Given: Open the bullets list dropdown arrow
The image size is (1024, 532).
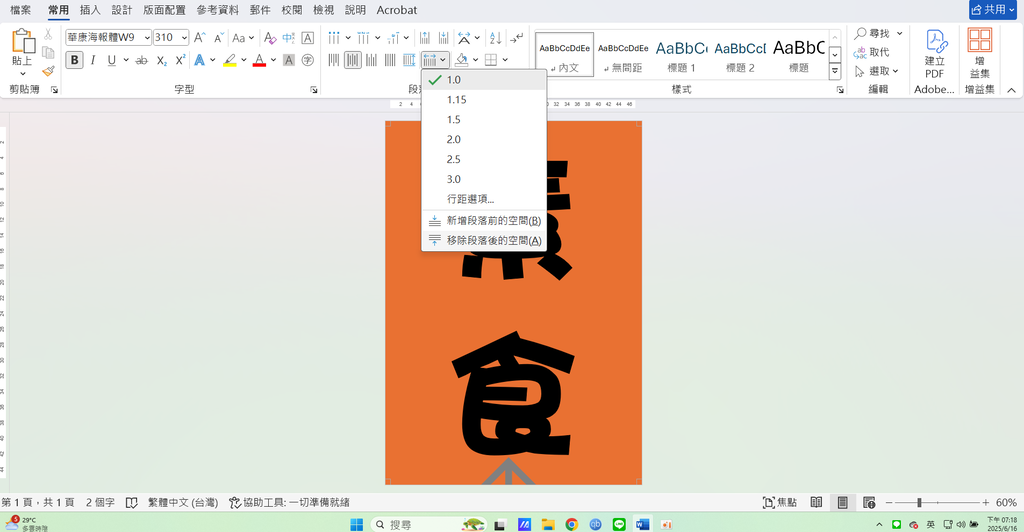Looking at the screenshot, I should tap(348, 38).
